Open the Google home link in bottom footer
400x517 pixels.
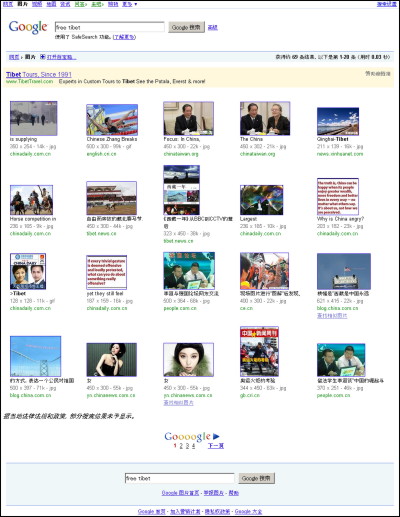[x=152, y=511]
